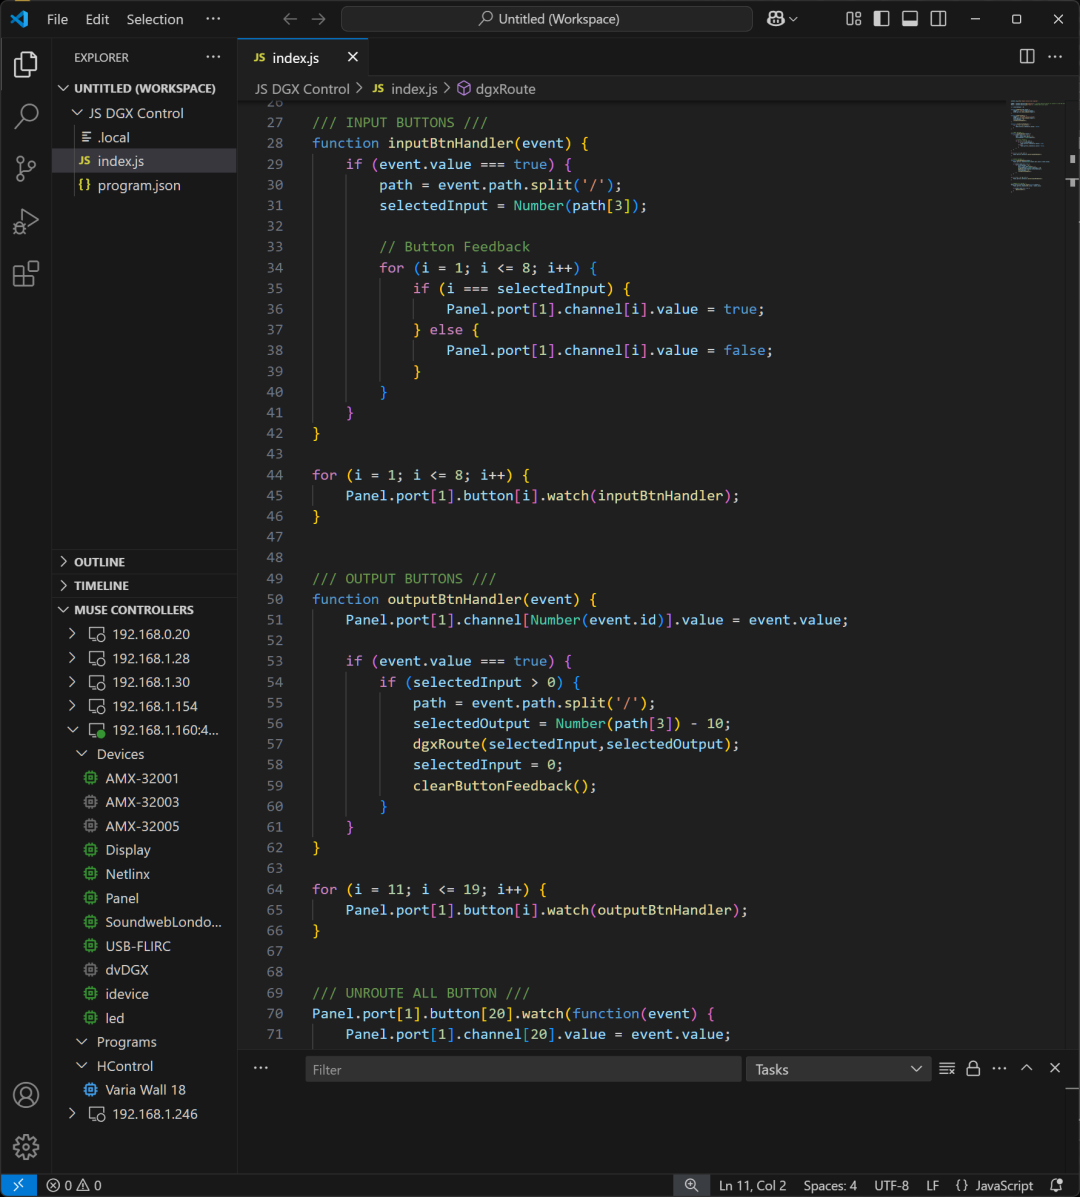Click the dgxRoute breadcrumb
This screenshot has width=1080, height=1197.
click(505, 89)
